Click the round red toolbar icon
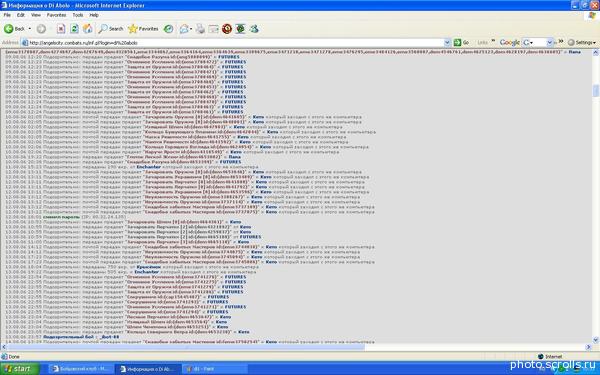 (x=227, y=29)
